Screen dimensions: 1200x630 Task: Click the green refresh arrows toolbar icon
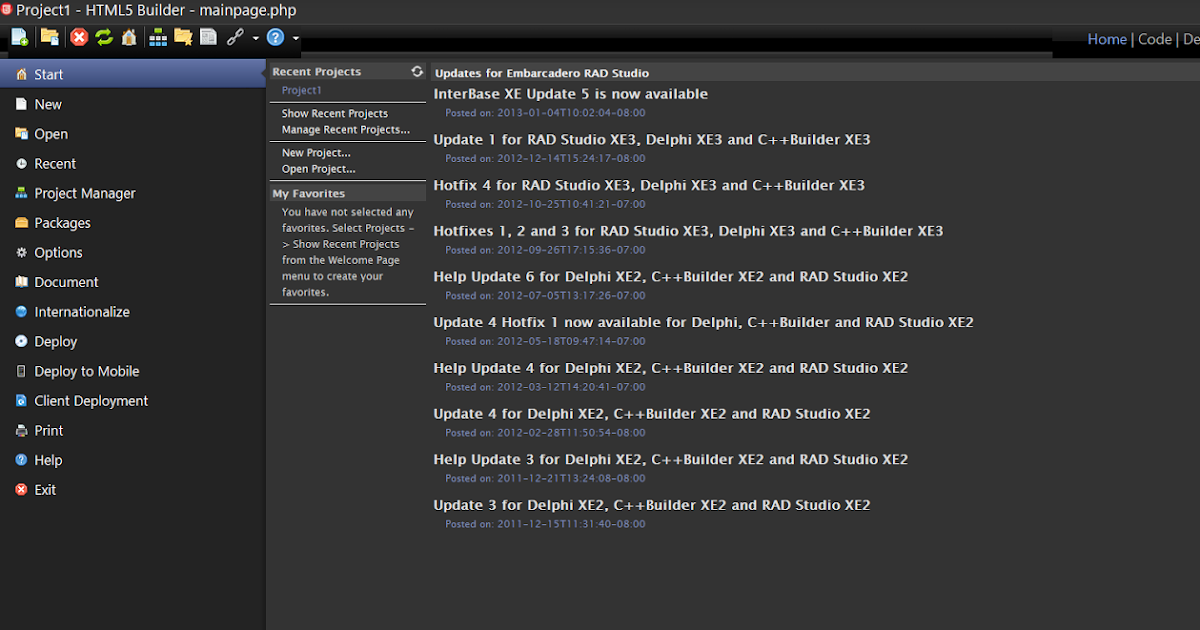tap(104, 38)
